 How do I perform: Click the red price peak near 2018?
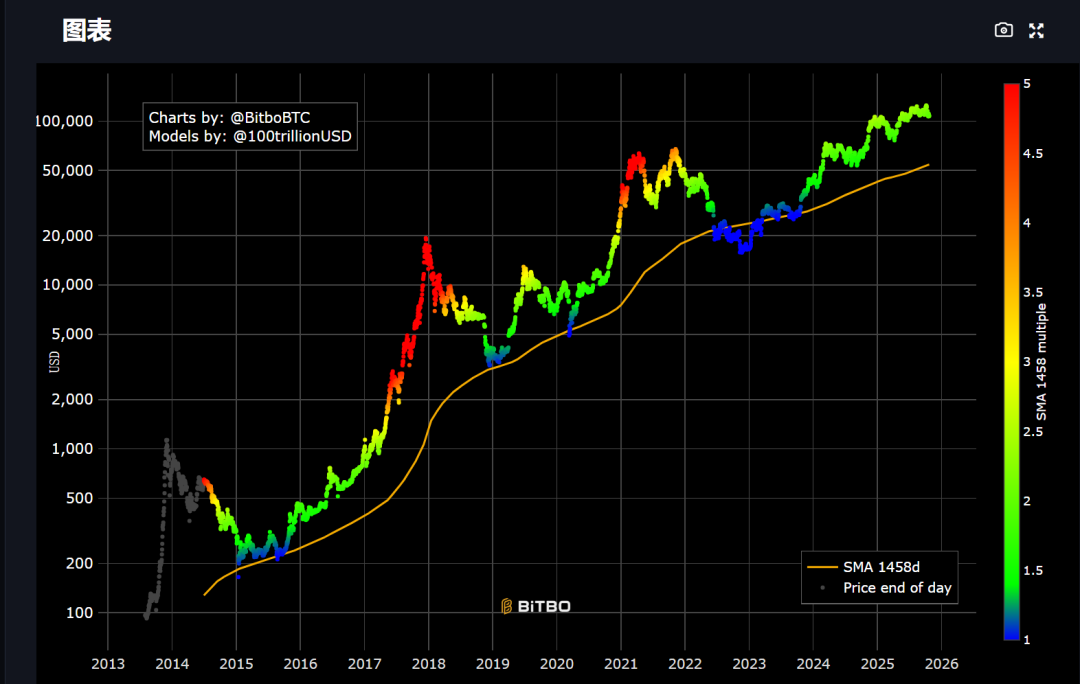[427, 242]
